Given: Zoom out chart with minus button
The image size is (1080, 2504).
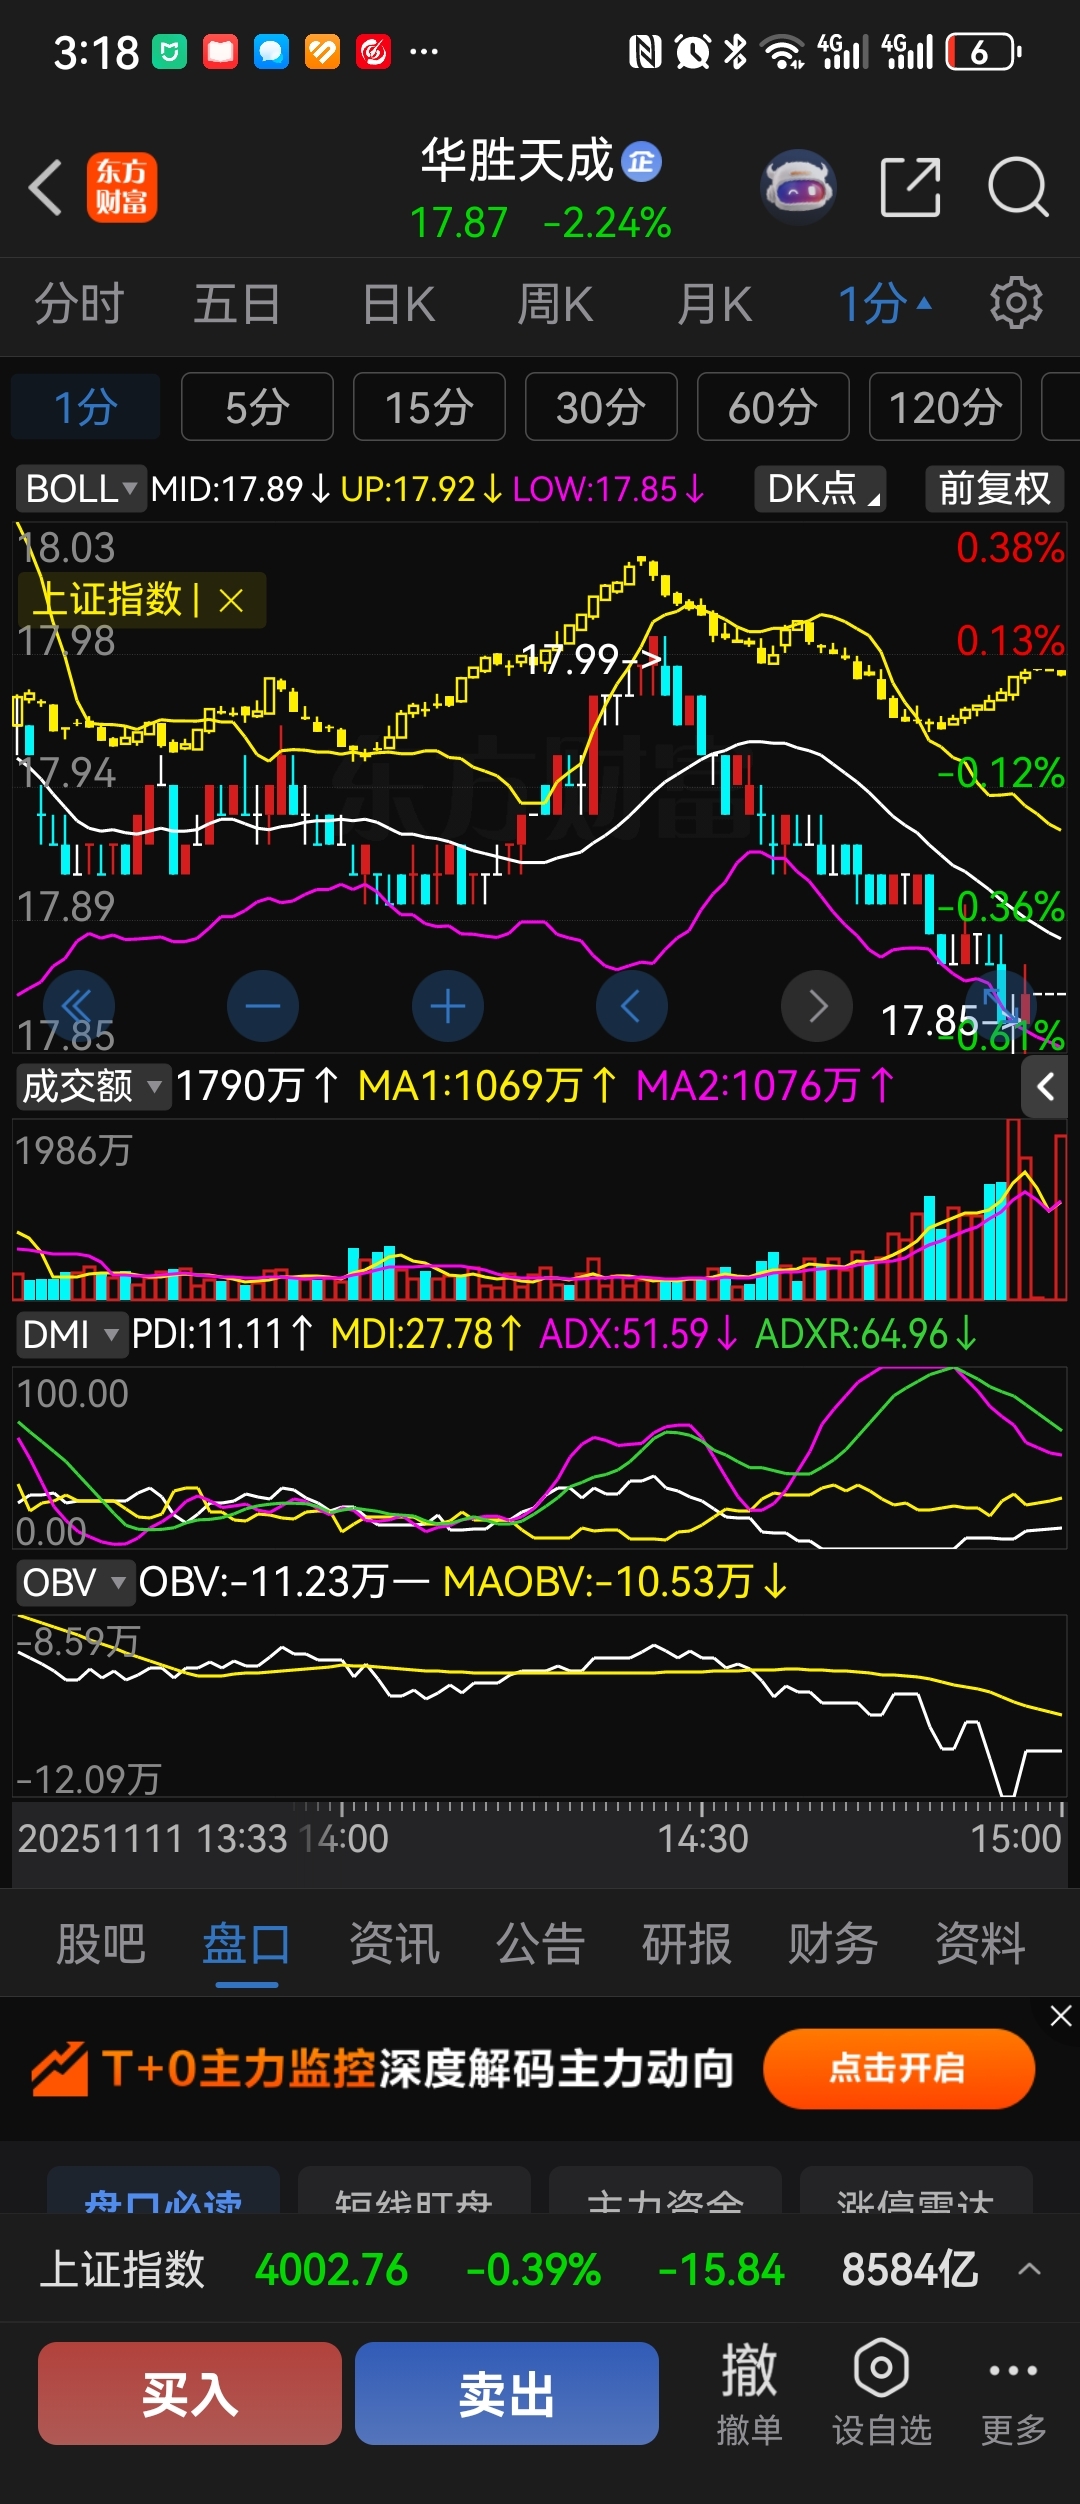Looking at the screenshot, I should 263,1006.
